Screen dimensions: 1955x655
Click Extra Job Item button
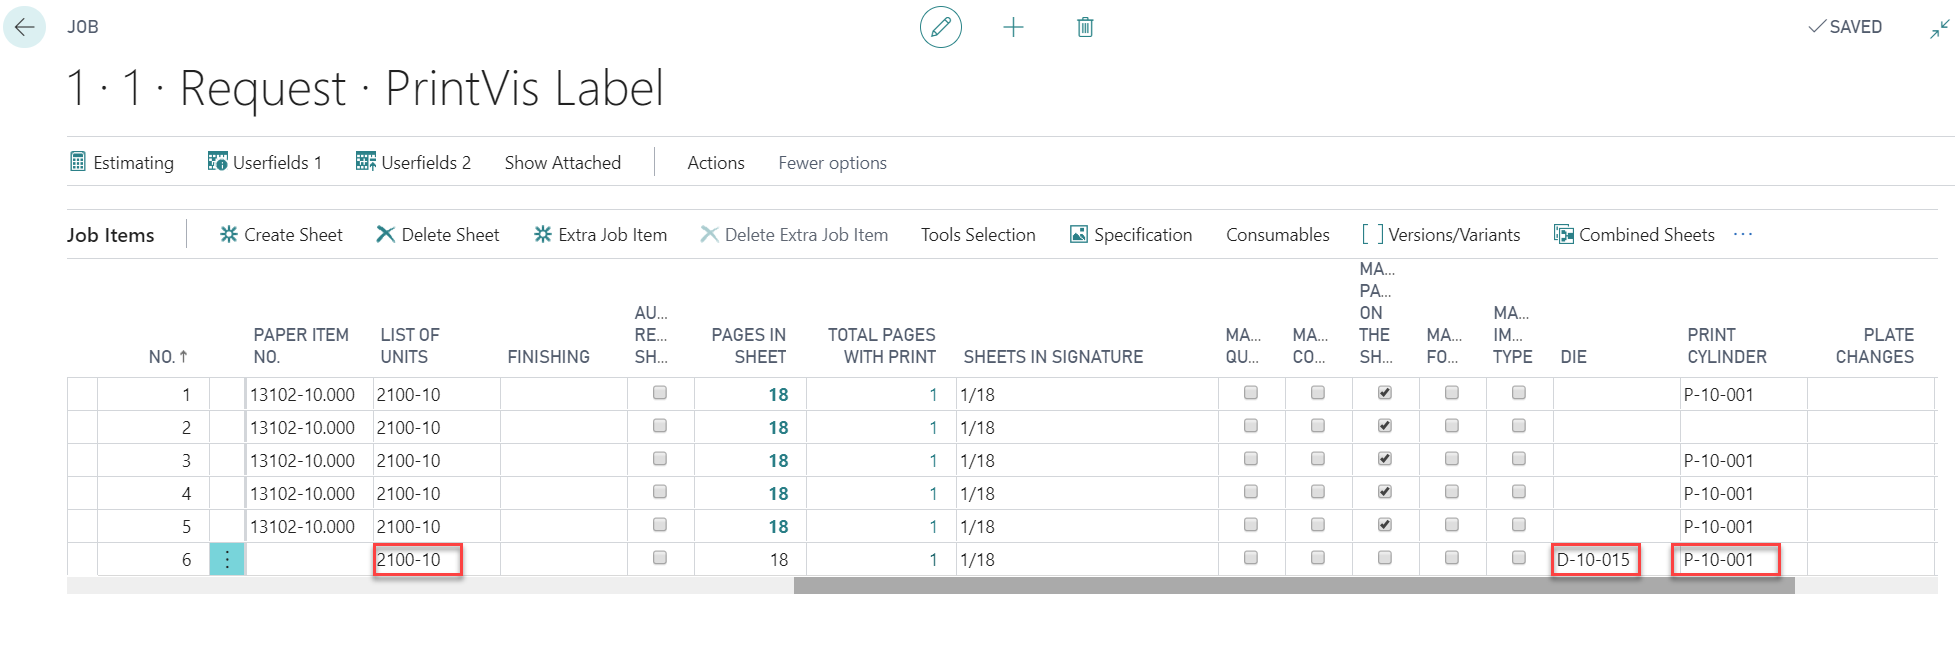tap(600, 234)
